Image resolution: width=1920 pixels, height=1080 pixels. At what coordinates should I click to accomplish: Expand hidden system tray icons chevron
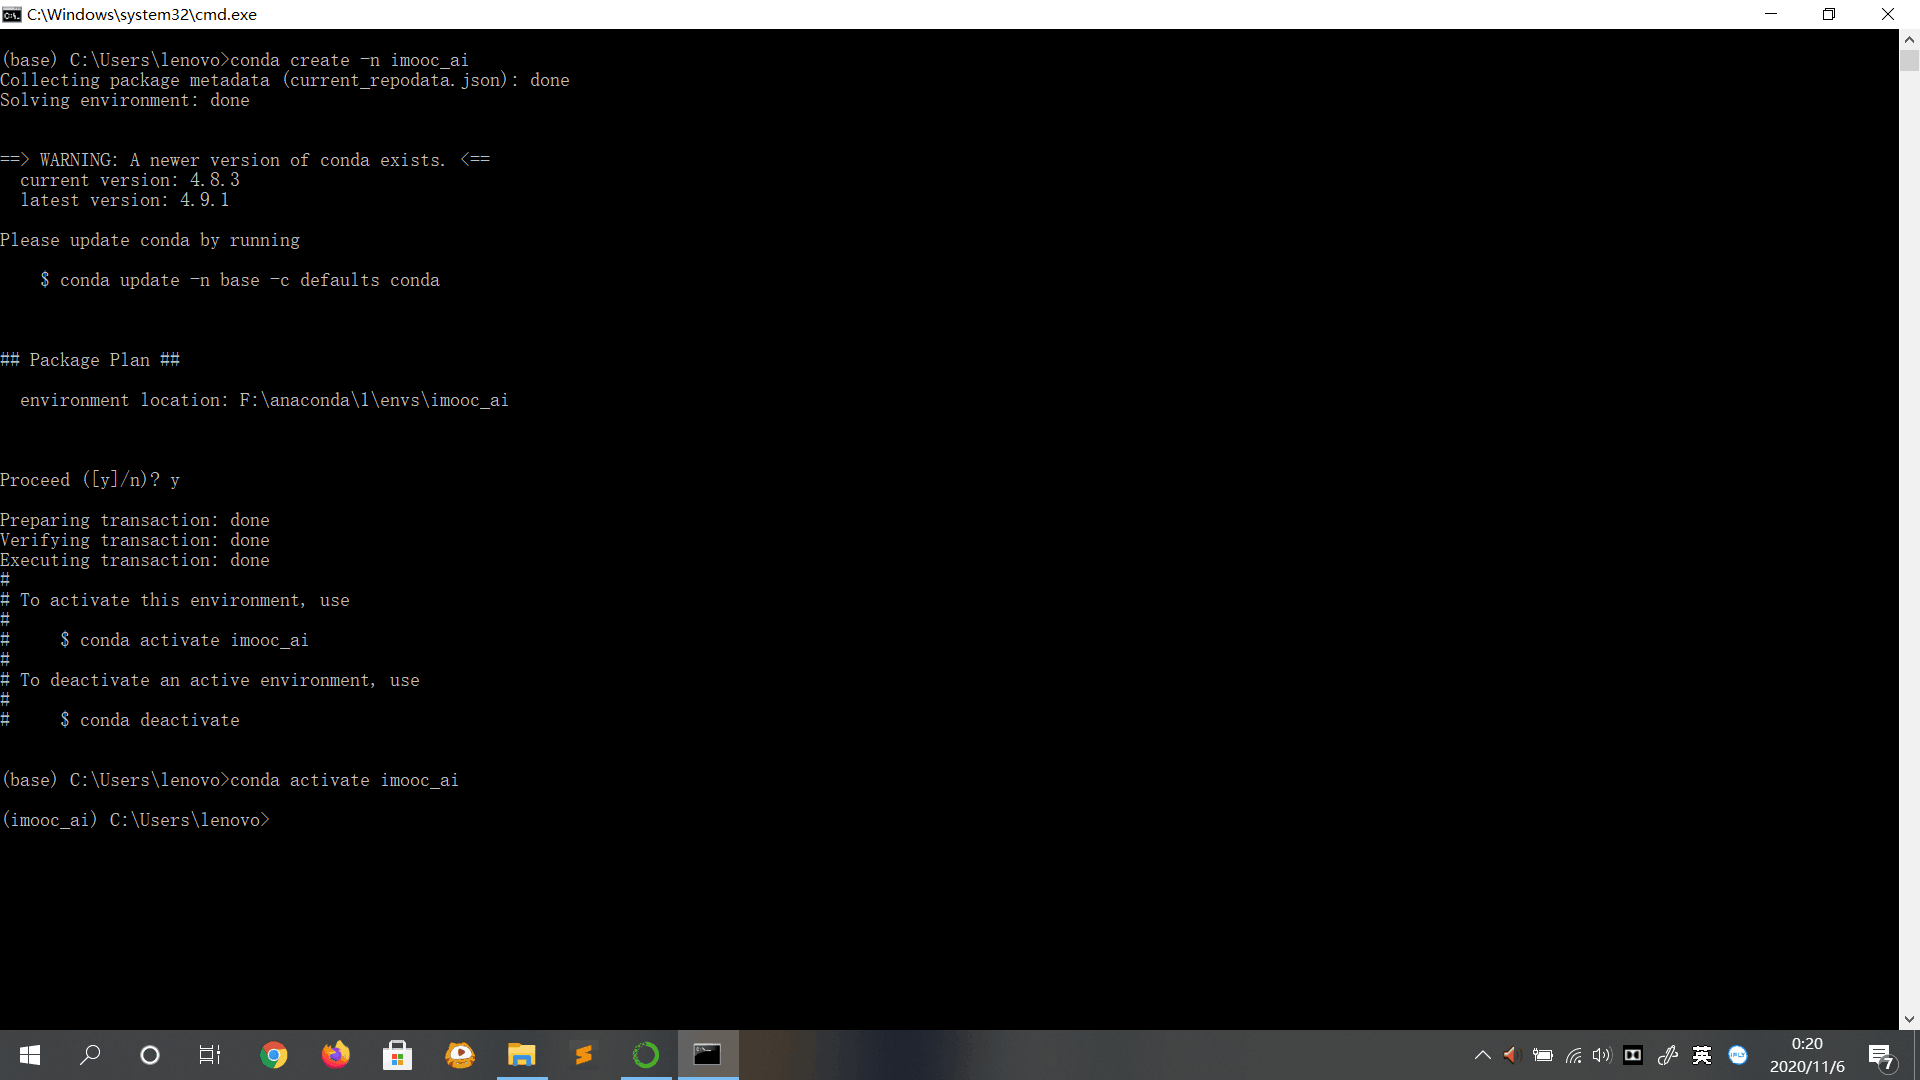(1482, 1055)
